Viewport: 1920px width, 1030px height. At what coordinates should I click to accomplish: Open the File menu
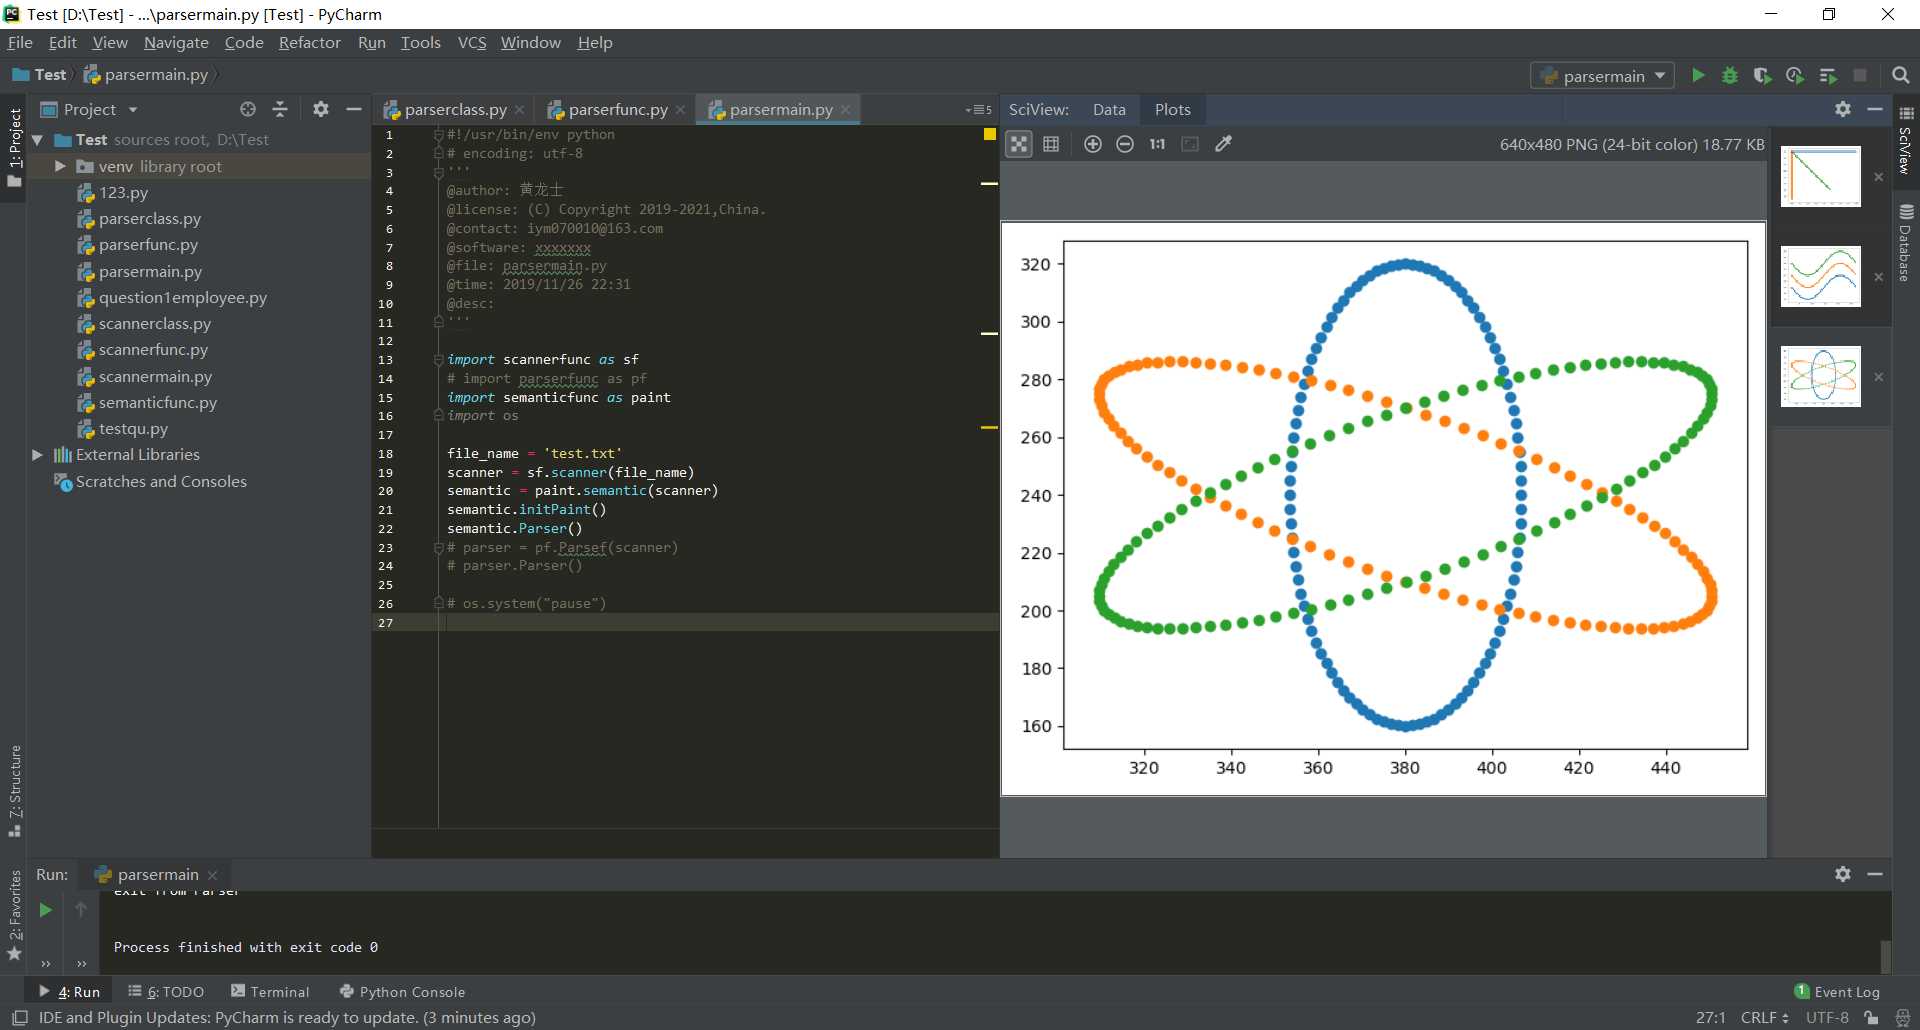pos(20,42)
